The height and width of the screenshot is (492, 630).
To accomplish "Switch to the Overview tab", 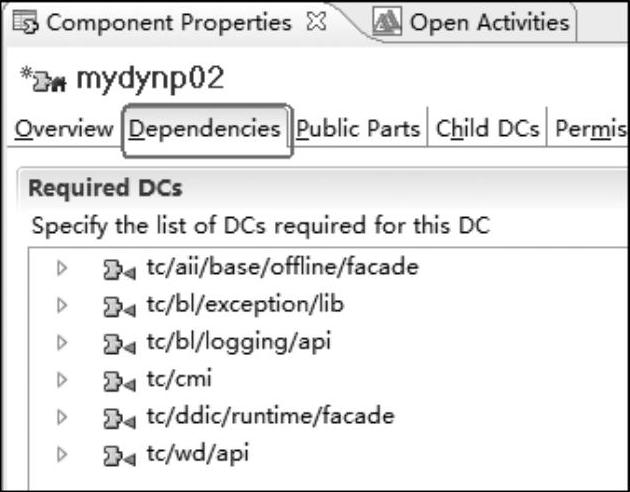I will point(64,129).
